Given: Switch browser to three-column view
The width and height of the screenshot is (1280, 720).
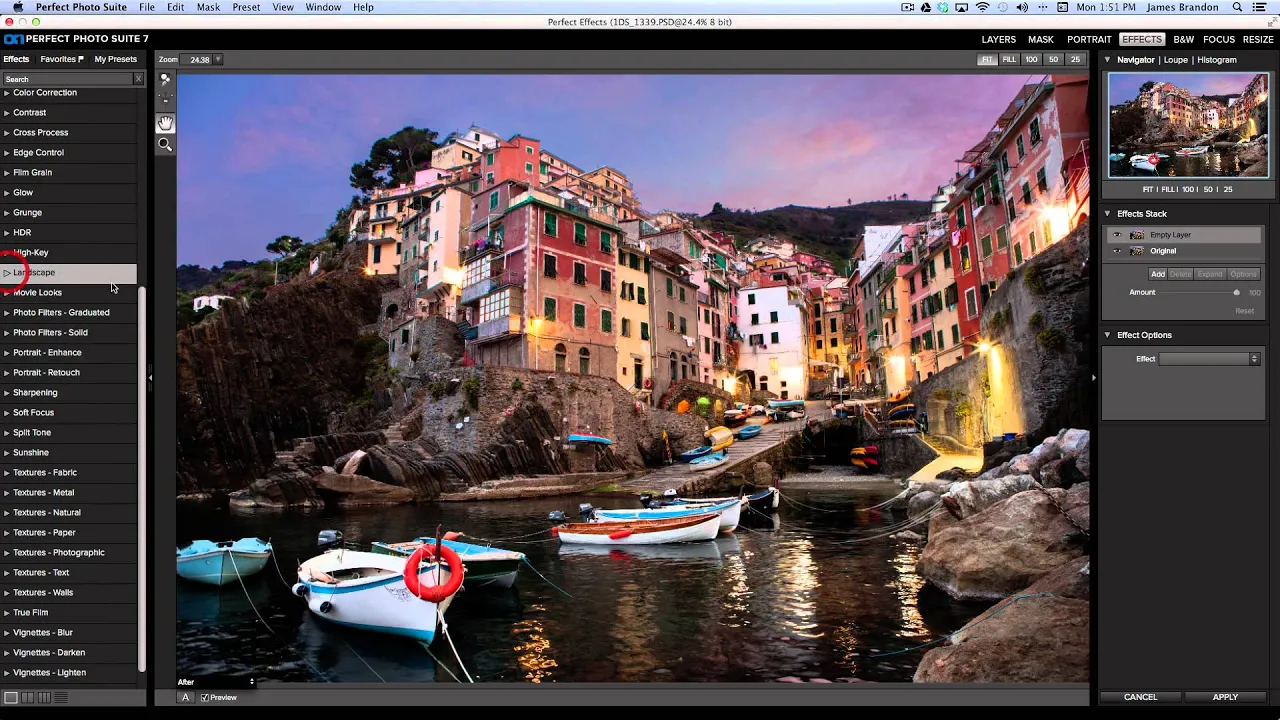Looking at the screenshot, I should click(x=44, y=697).
